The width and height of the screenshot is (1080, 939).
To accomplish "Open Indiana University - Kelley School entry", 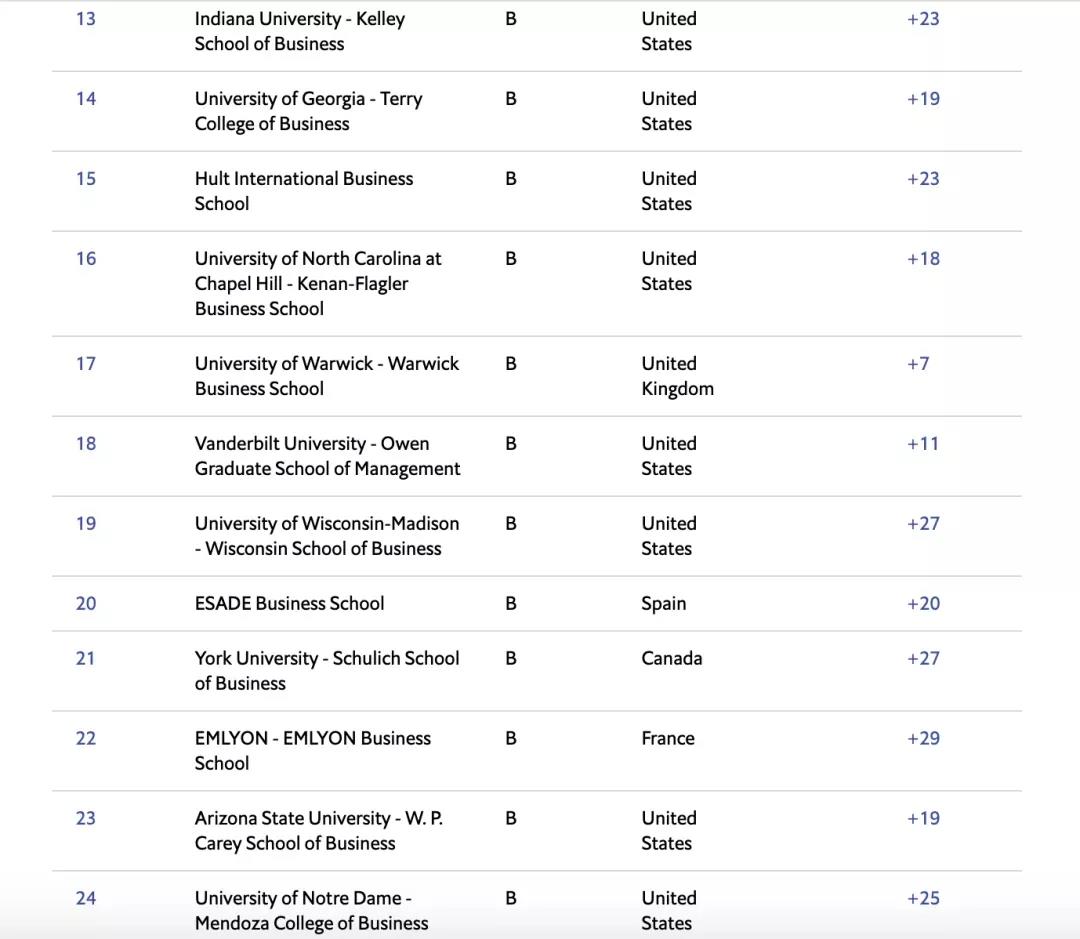I will (299, 31).
